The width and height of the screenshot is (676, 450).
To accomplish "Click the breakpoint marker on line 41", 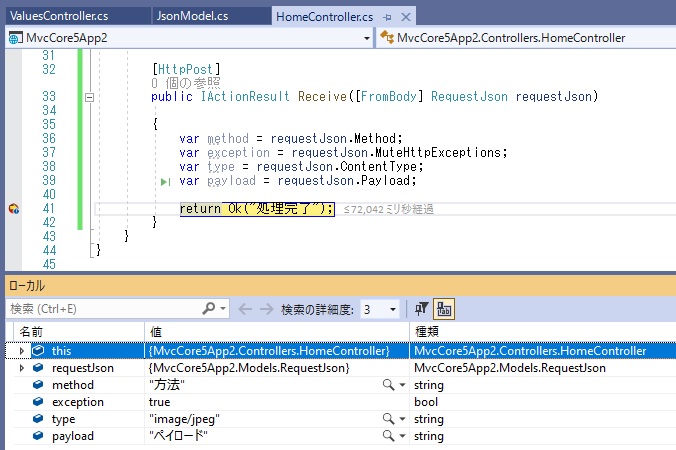I will point(14,209).
